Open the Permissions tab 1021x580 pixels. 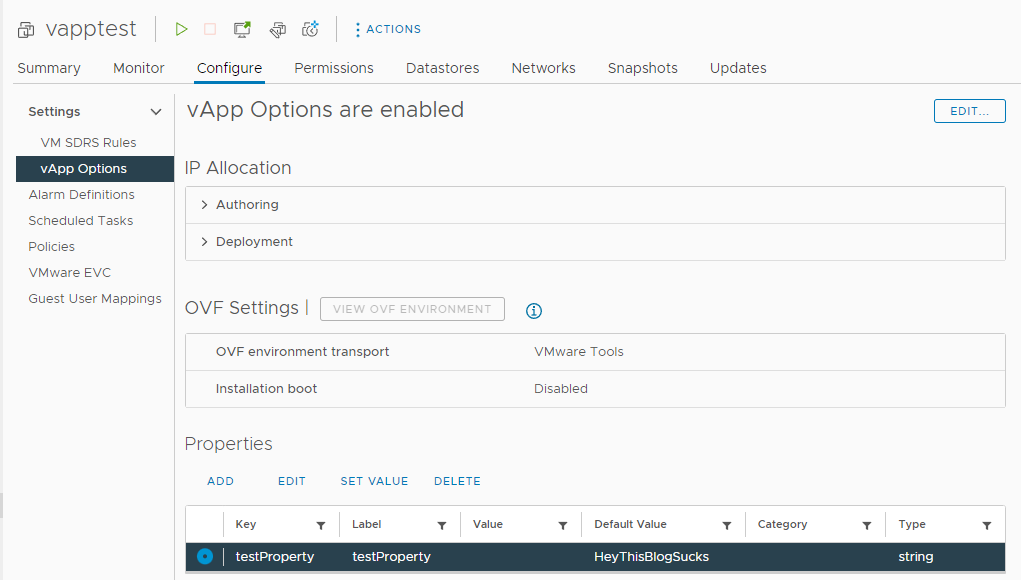[333, 68]
